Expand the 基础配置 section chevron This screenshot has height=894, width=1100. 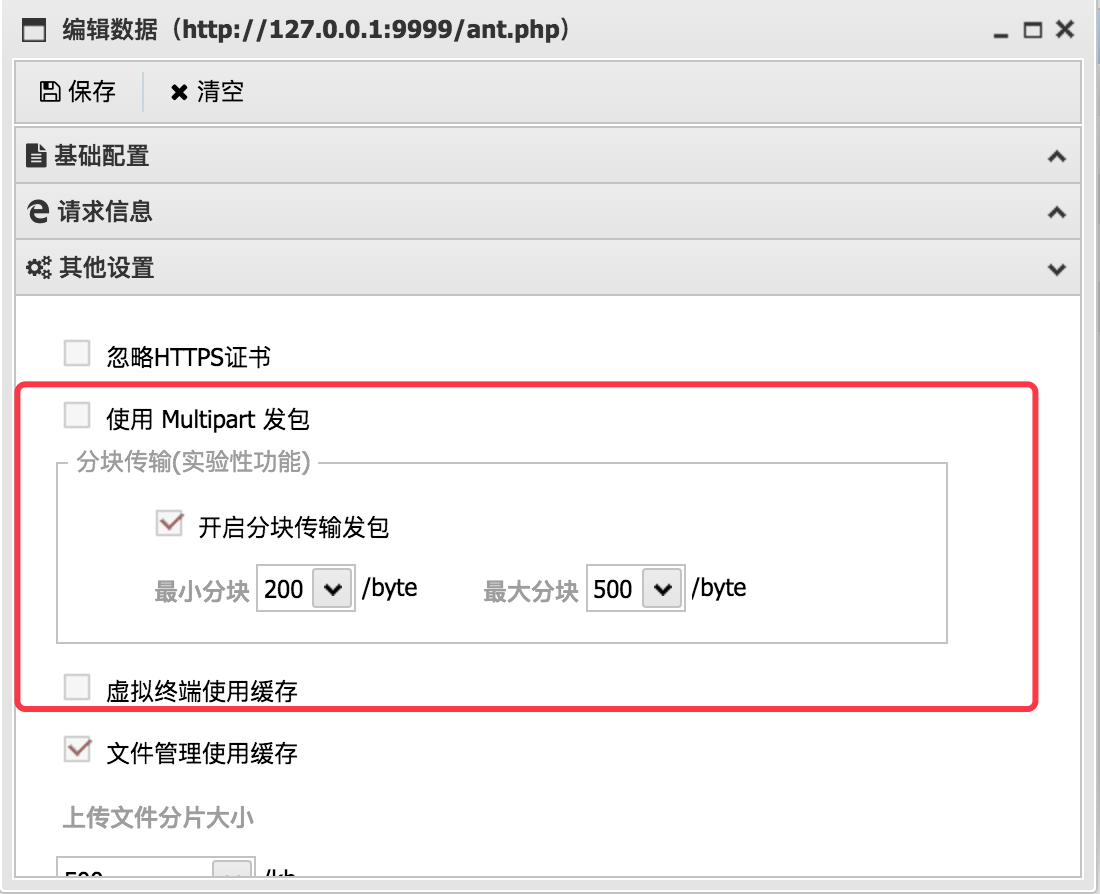[x=1057, y=156]
